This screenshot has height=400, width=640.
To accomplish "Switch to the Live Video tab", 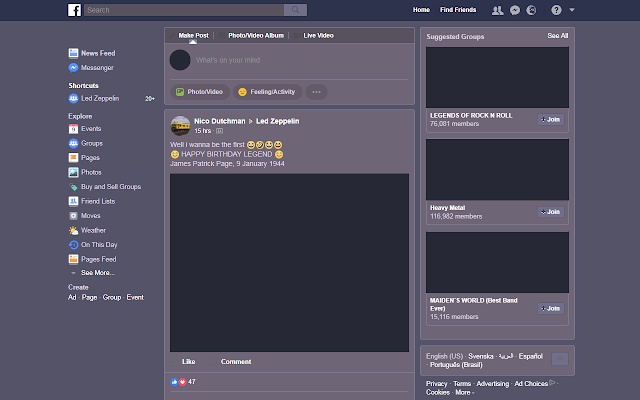I will pyautogui.click(x=318, y=35).
